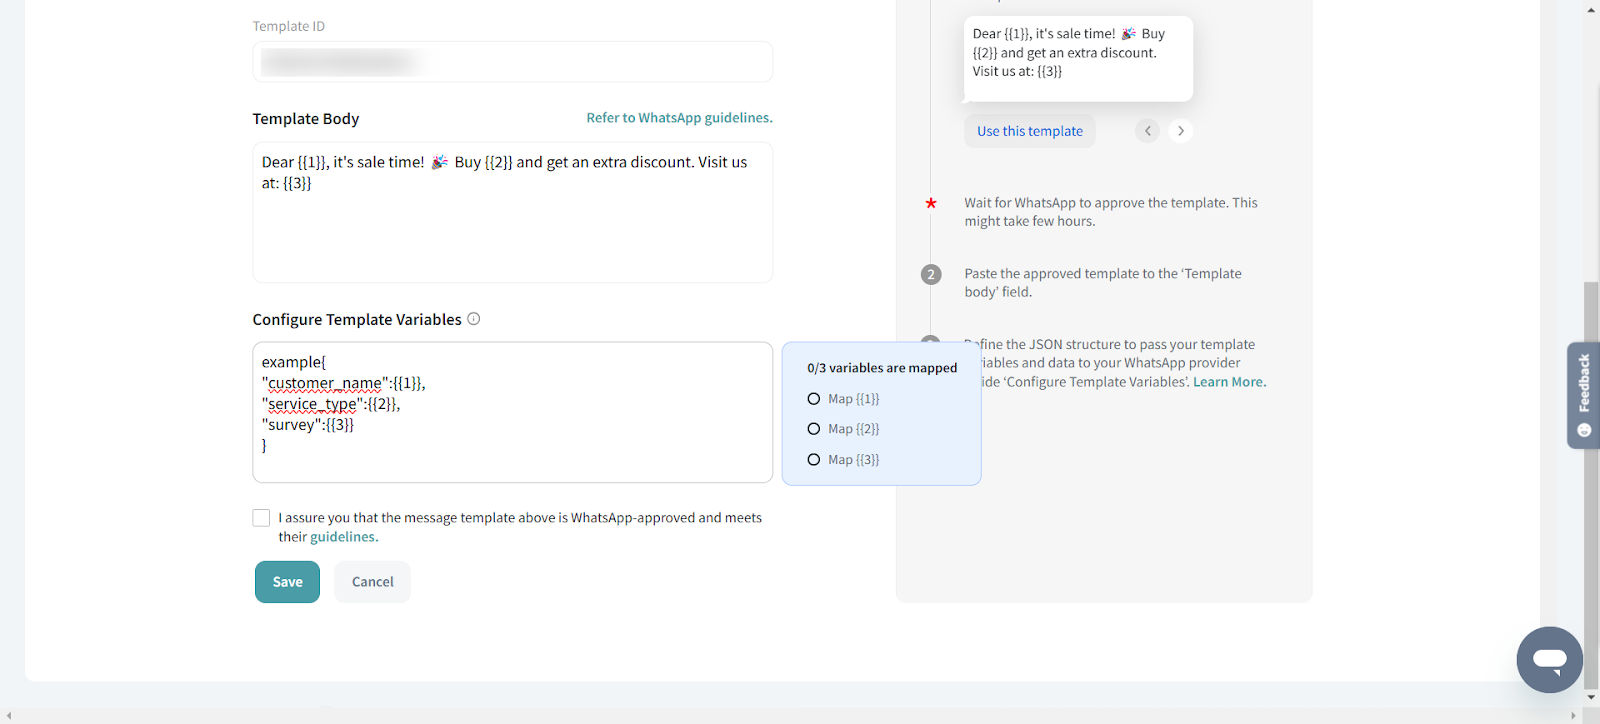Viewport: 1600px width, 724px height.
Task: Show next template with right chevron
Action: click(x=1181, y=131)
